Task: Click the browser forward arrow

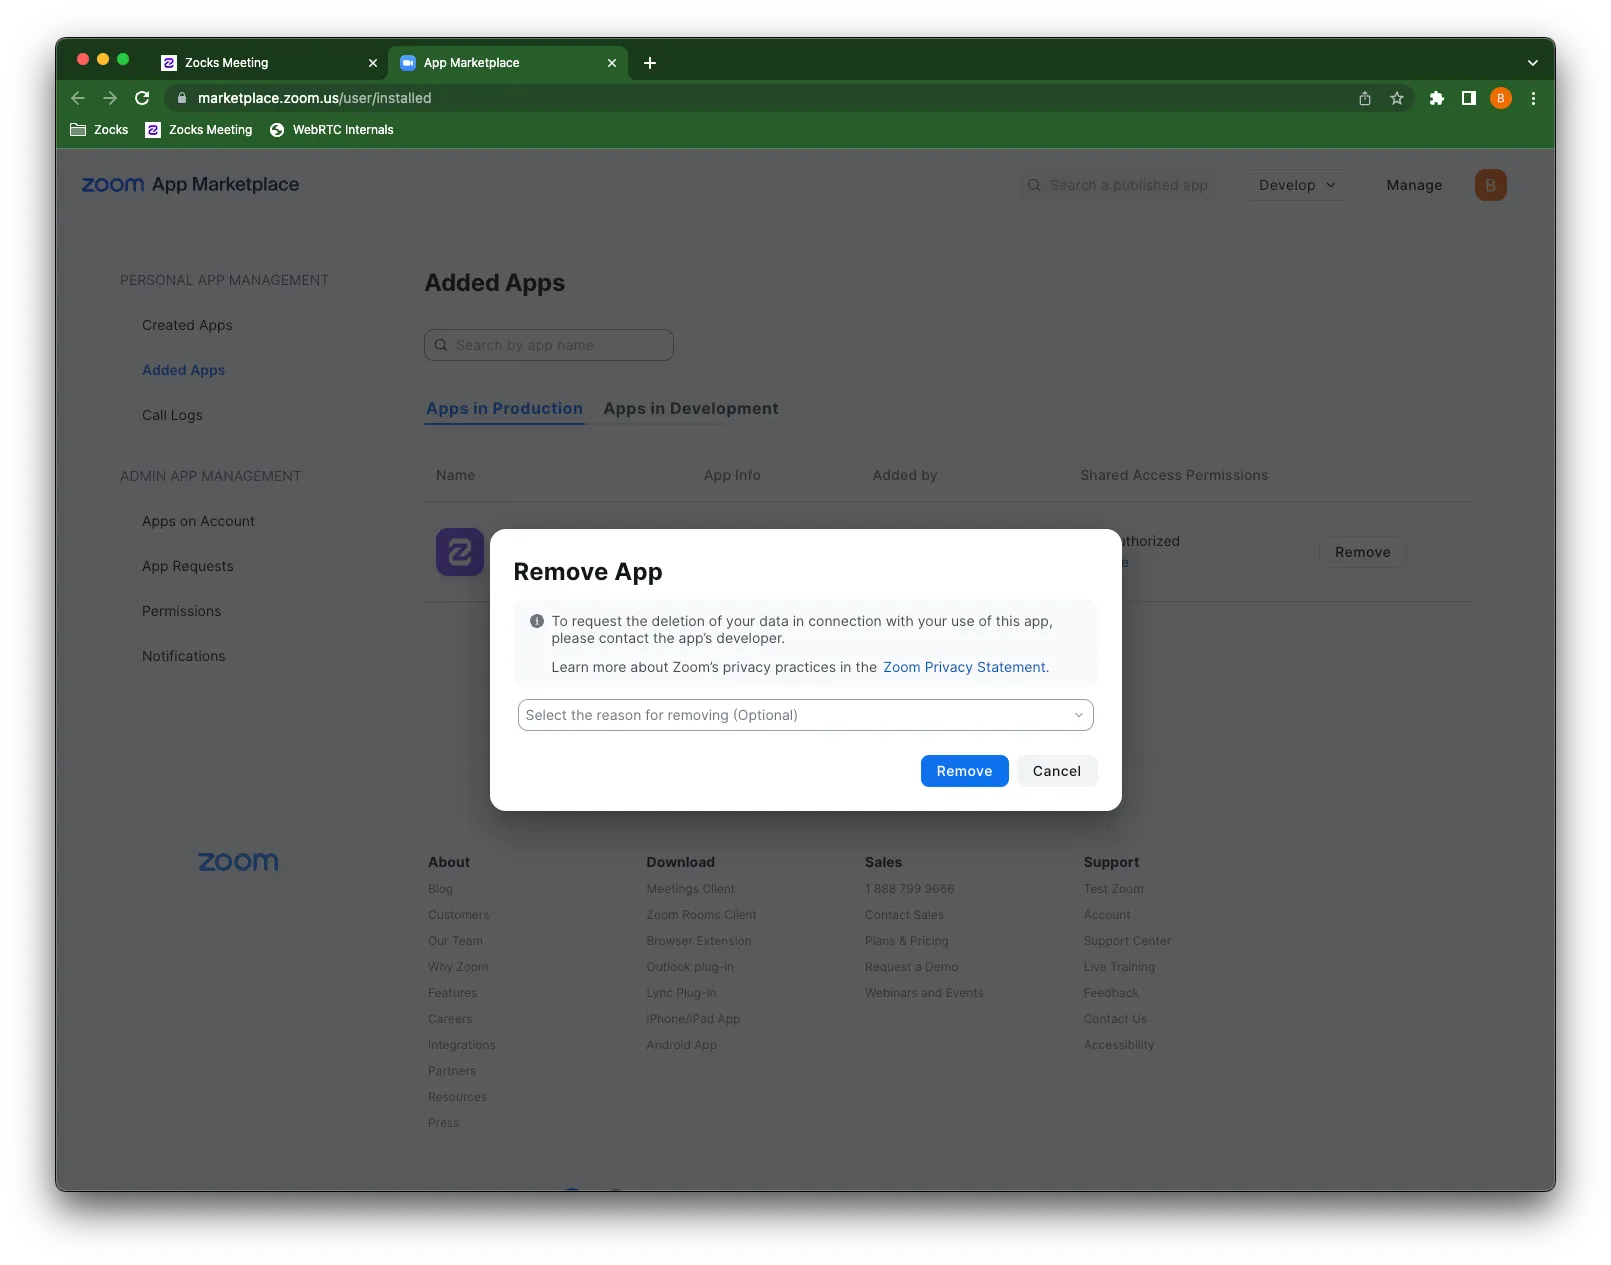Action: [110, 98]
